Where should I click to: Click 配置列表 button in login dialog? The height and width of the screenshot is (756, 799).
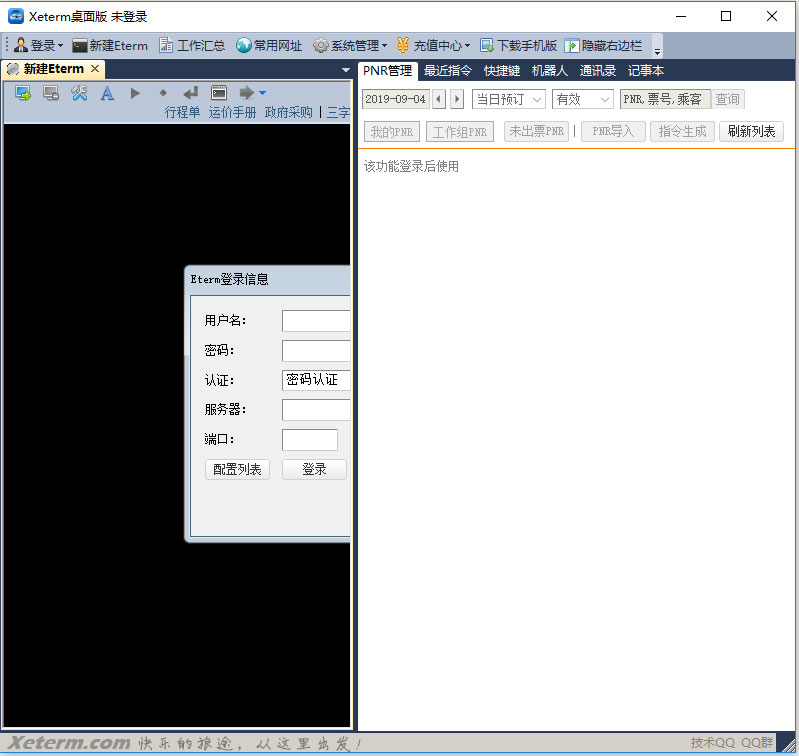coord(237,469)
